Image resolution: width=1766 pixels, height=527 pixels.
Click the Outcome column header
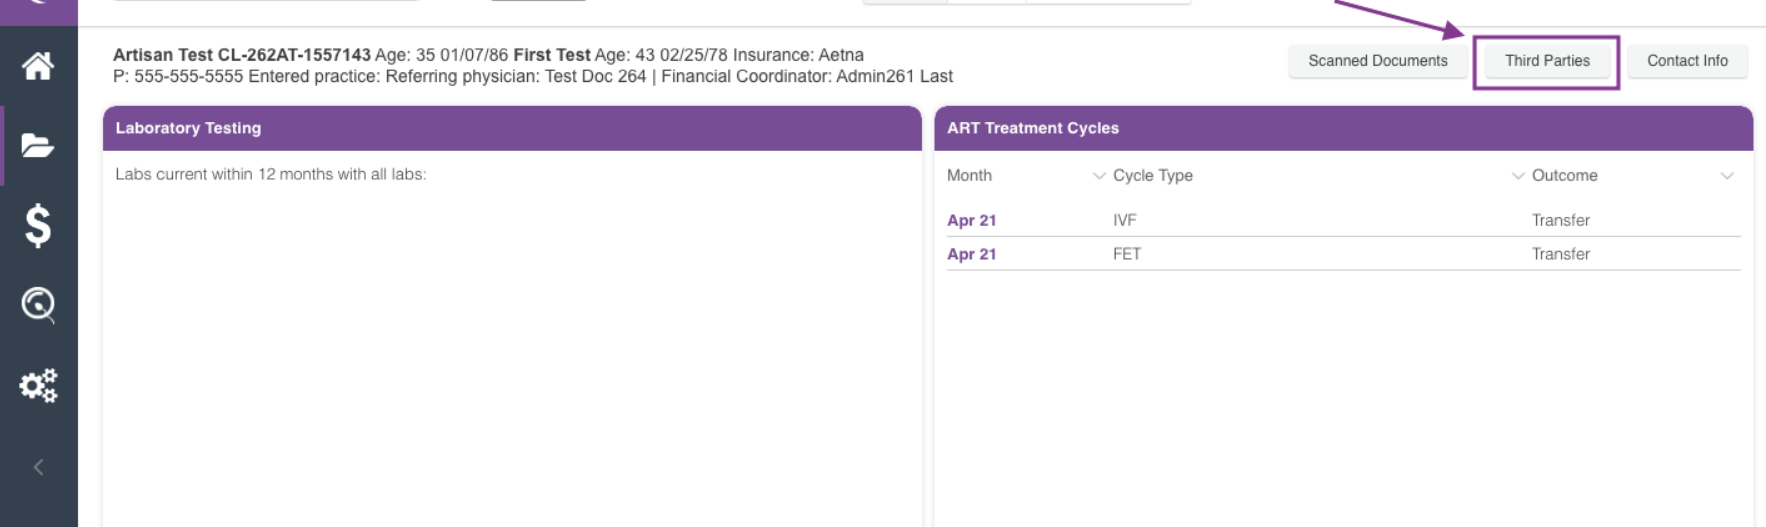tap(1564, 175)
